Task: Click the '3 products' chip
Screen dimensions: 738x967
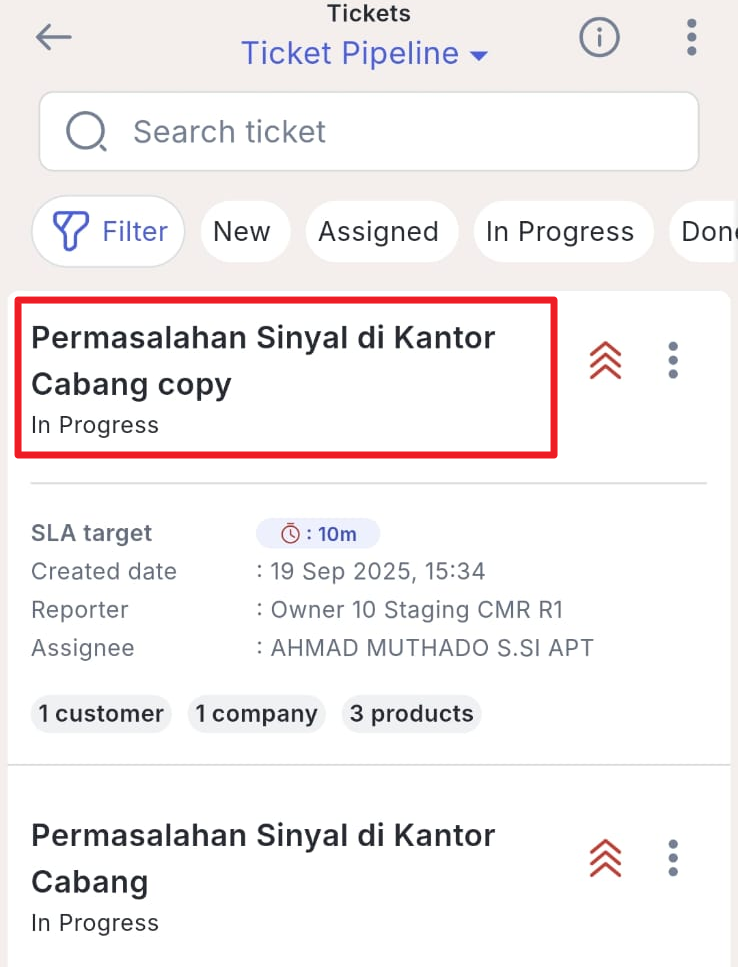Action: (411, 714)
